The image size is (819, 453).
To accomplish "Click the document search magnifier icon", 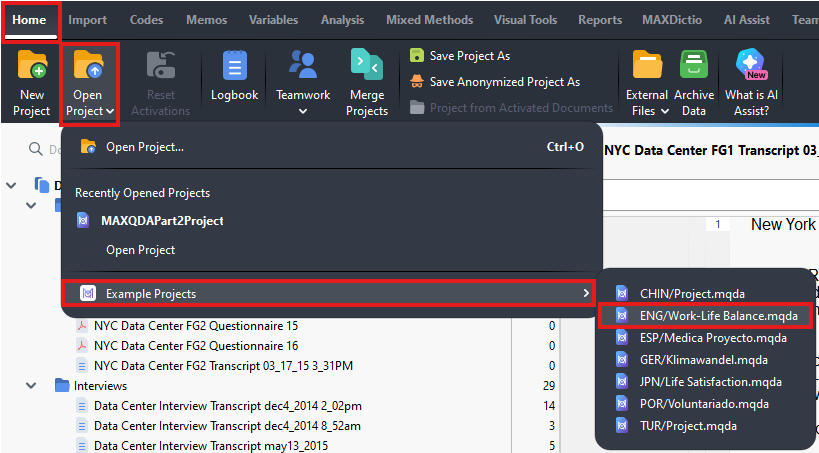I will pos(36,149).
